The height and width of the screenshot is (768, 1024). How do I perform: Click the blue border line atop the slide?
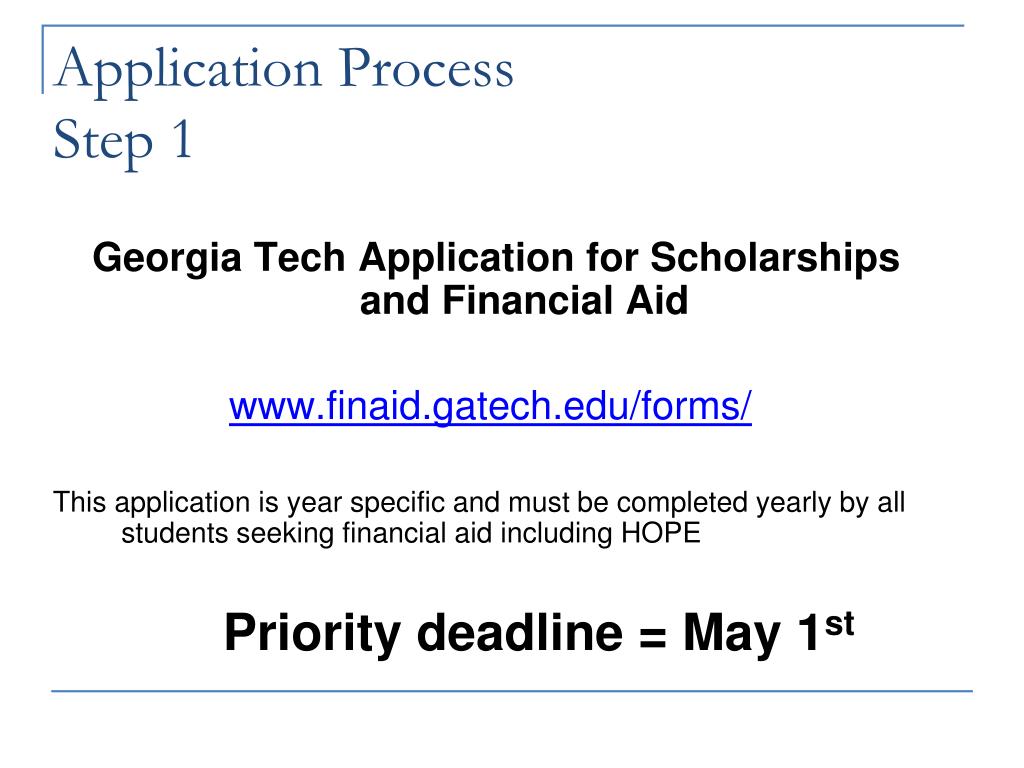coord(504,26)
